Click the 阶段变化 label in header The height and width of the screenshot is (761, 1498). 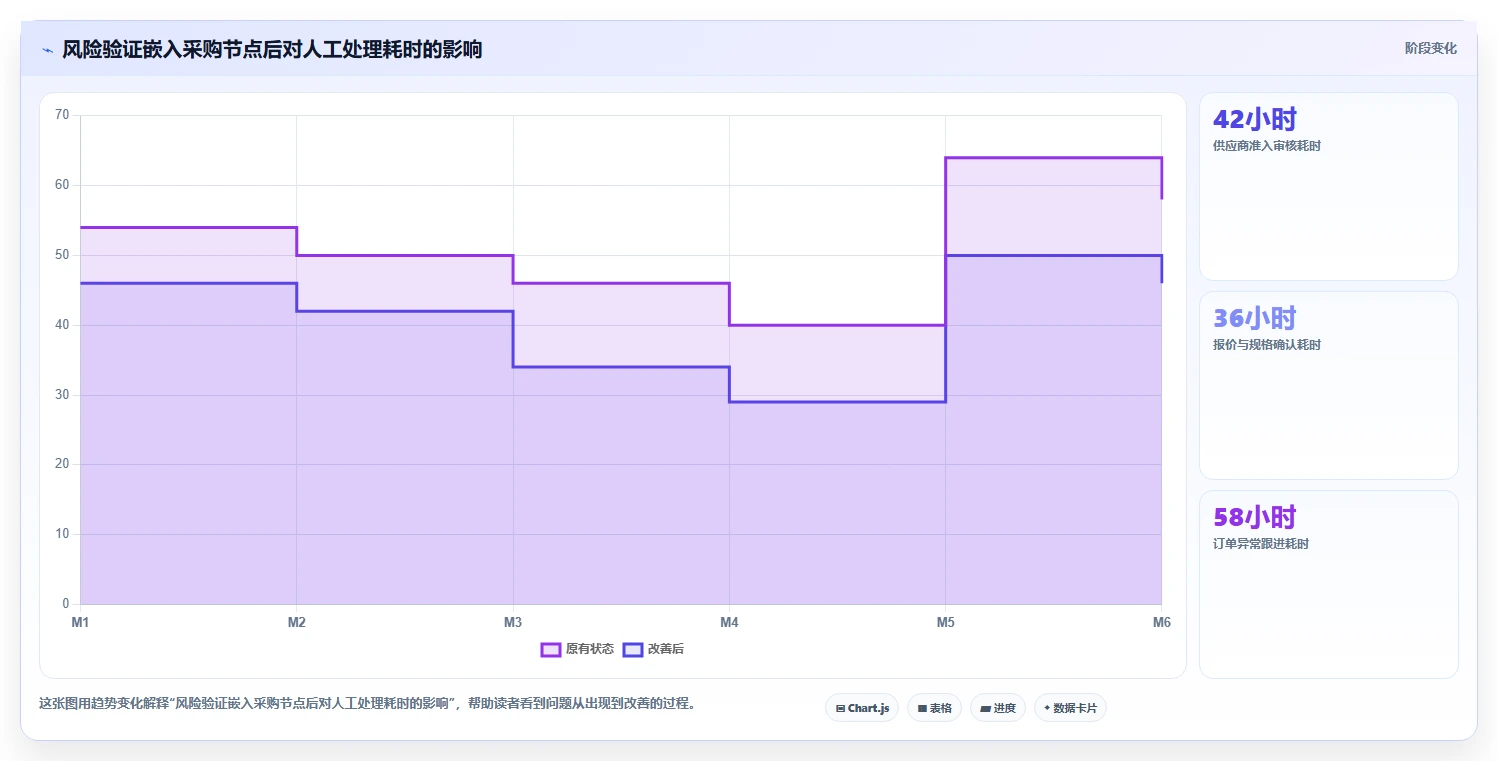1431,48
